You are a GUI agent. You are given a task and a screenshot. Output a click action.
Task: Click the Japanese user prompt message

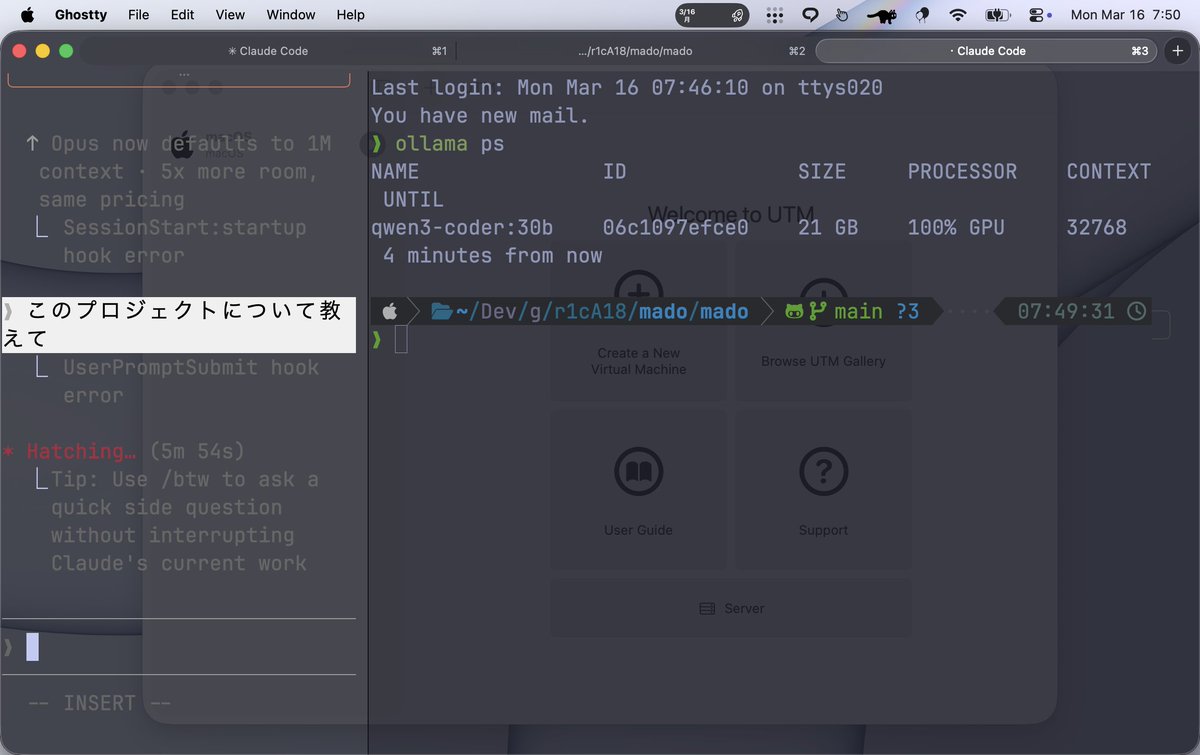(178, 325)
